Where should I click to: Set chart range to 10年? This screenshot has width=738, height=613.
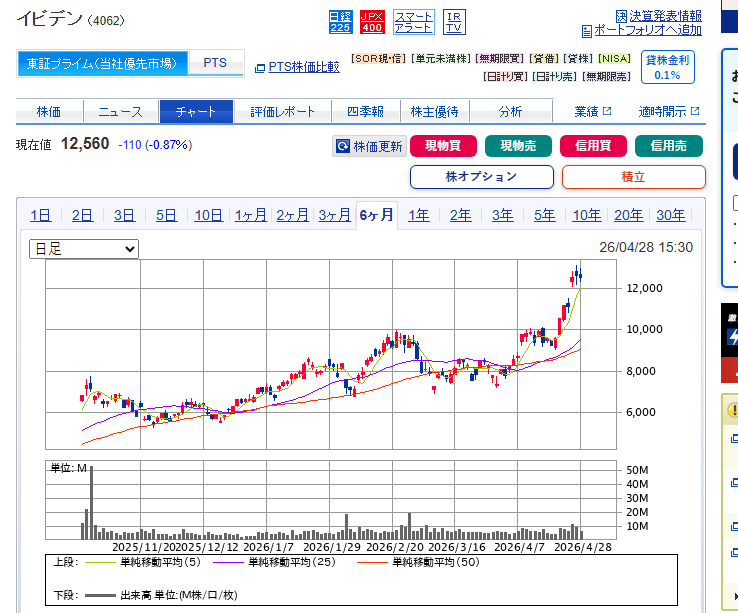point(587,216)
